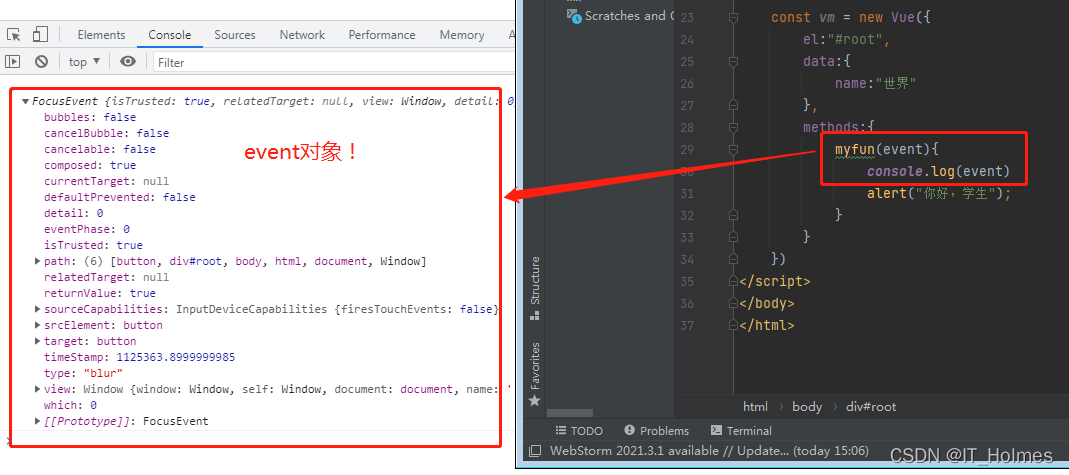Click the relatedTarget: null property row
Screen dimensions: 1069x475
click(x=106, y=277)
